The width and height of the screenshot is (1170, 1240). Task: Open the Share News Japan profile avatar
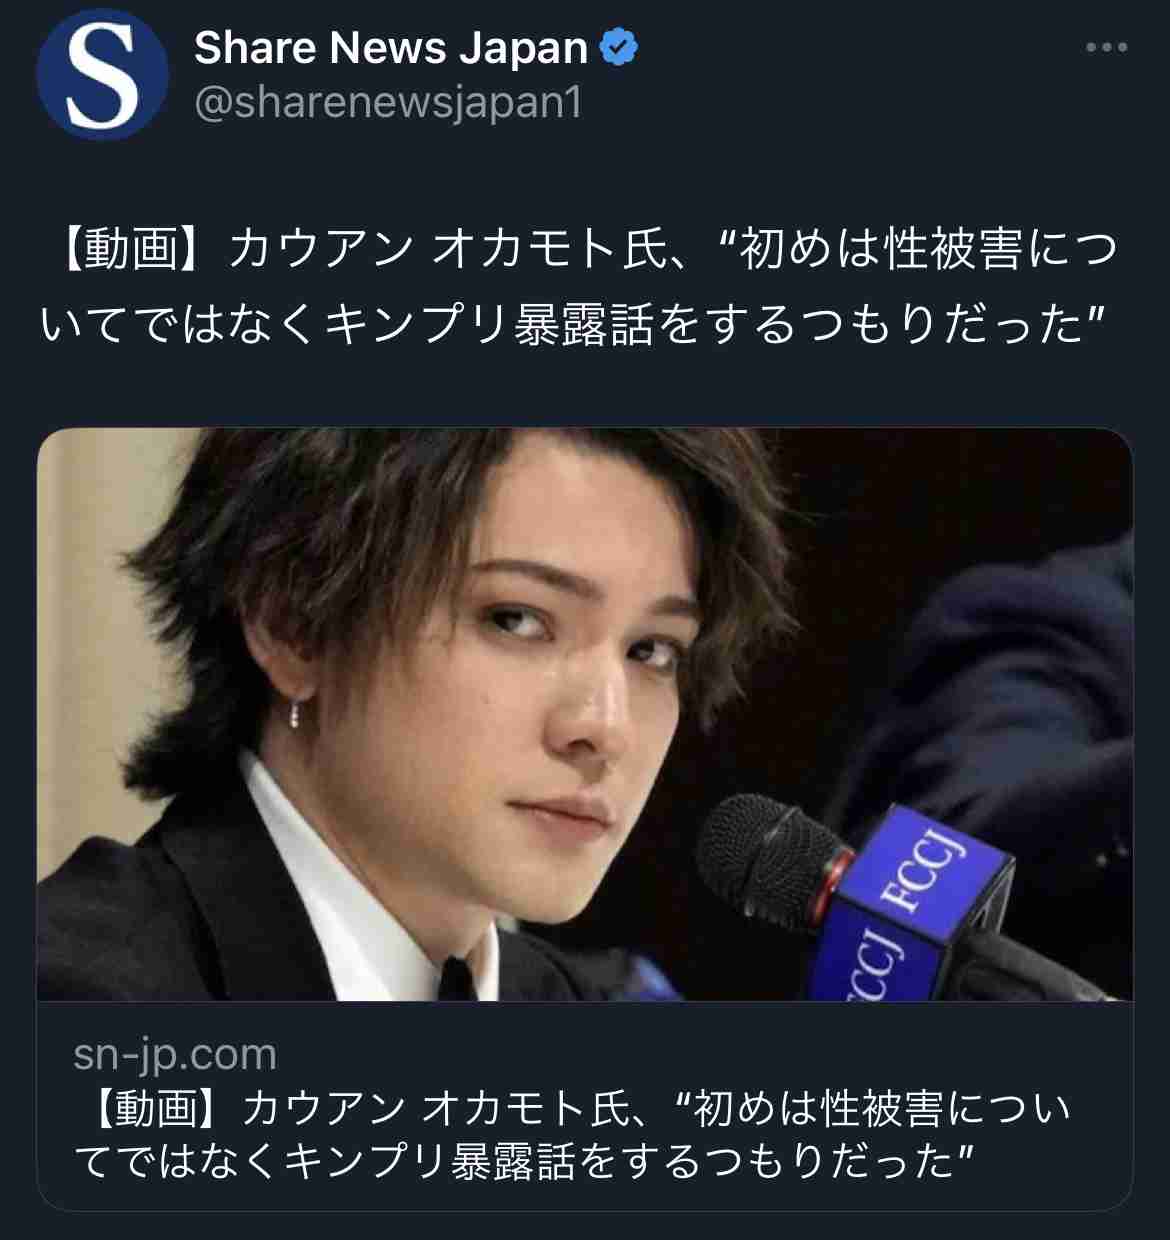coord(102,75)
